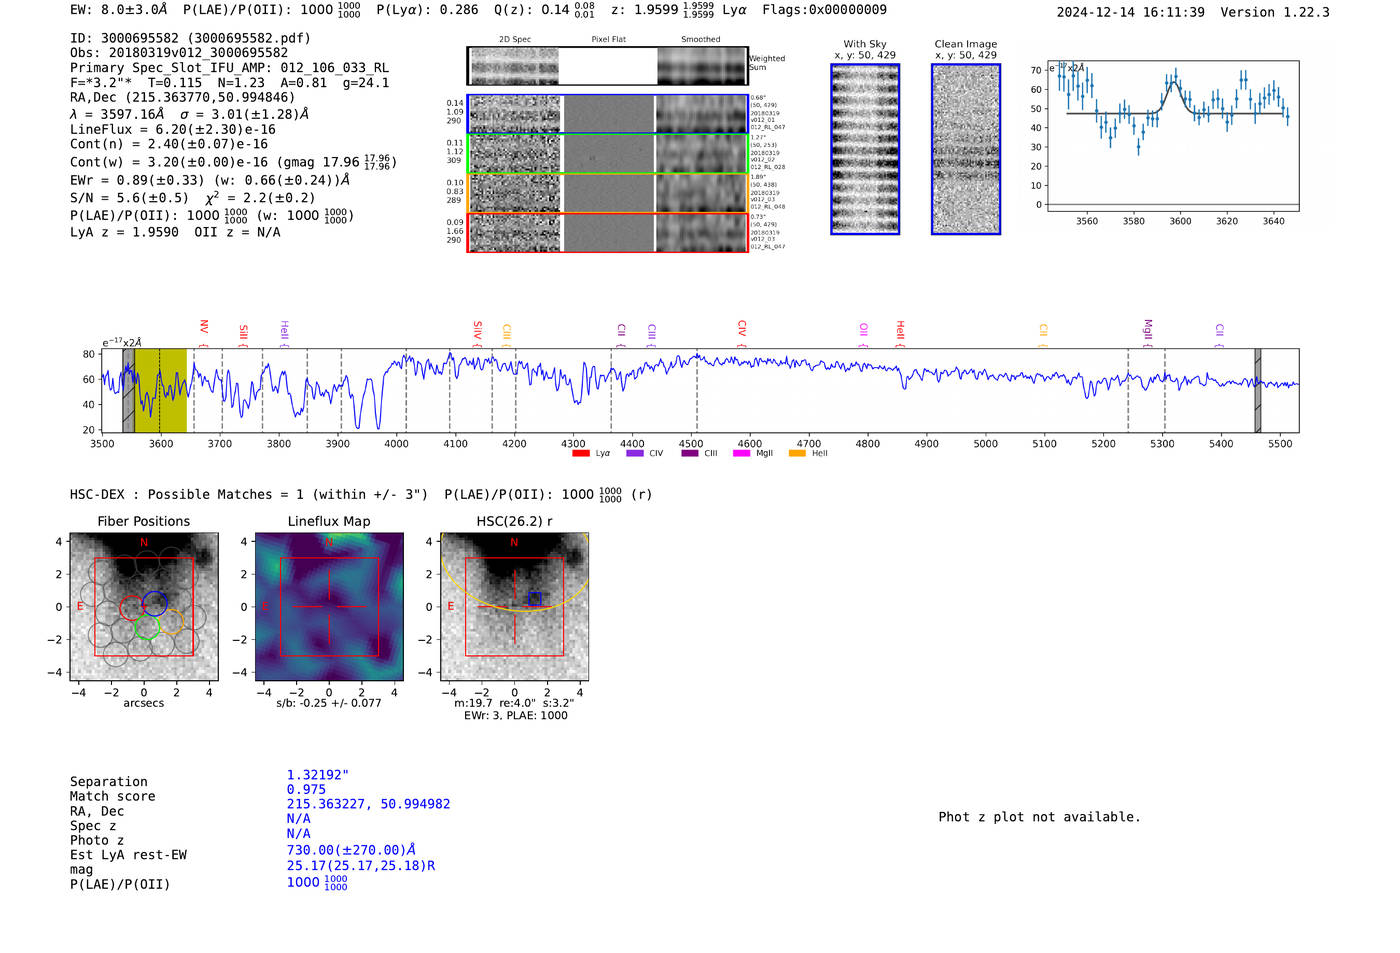
Task: Select the Weighted Sum 2D spectrum row
Action: pyautogui.click(x=608, y=66)
